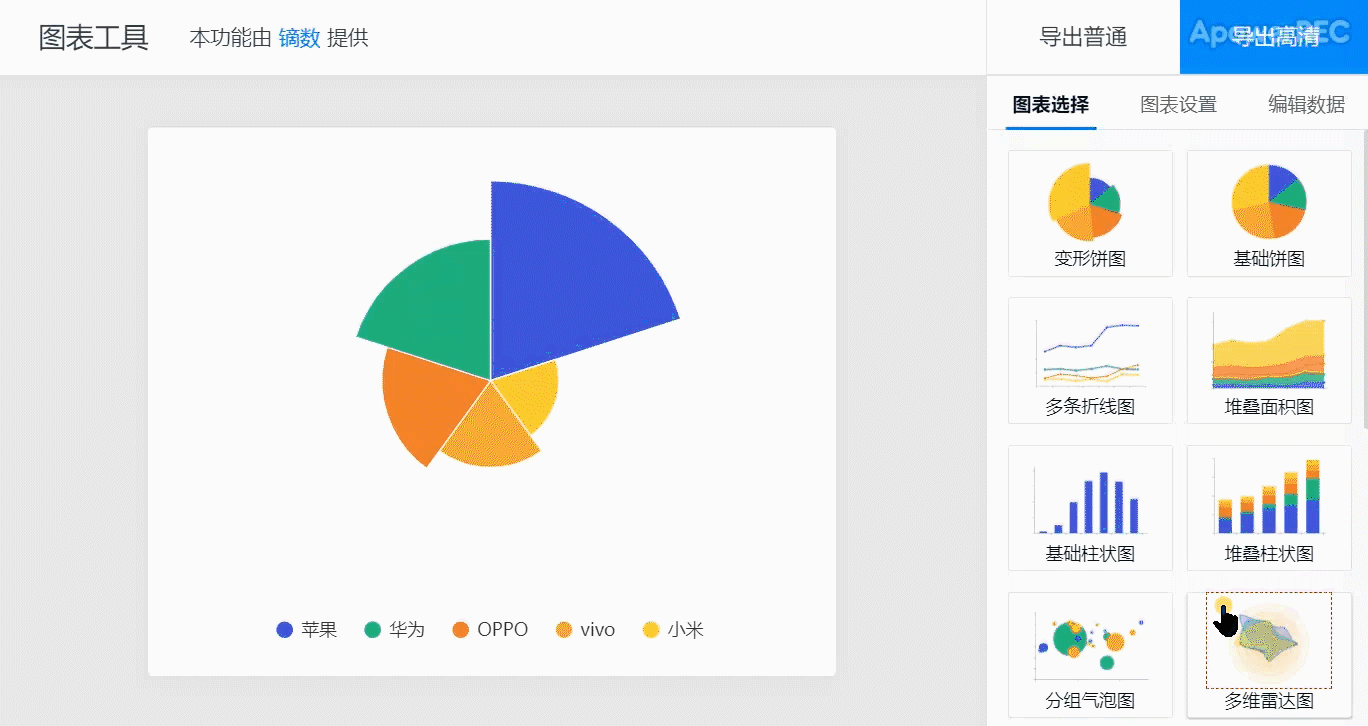This screenshot has width=1368, height=726.
Task: Select the 变形饼图 chart type
Action: 1090,213
